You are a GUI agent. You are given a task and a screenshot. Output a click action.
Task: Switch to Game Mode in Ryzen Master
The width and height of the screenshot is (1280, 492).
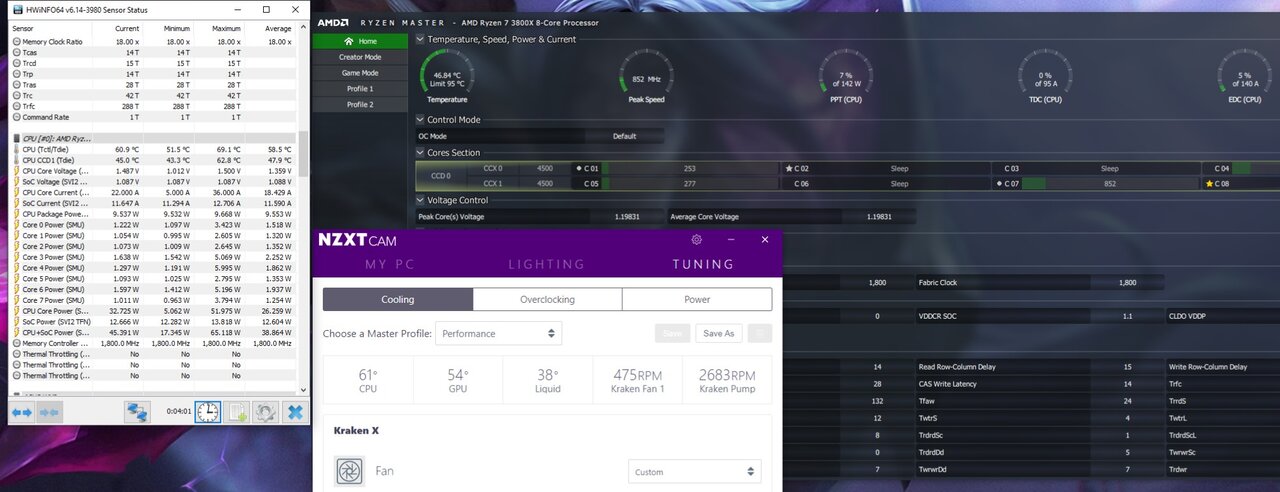pyautogui.click(x=360, y=73)
